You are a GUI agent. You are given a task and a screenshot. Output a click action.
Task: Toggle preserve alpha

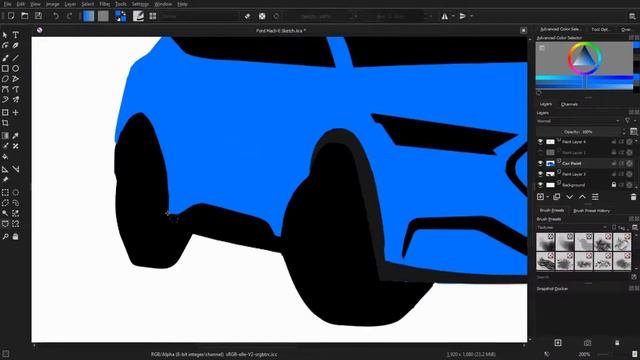262,16
